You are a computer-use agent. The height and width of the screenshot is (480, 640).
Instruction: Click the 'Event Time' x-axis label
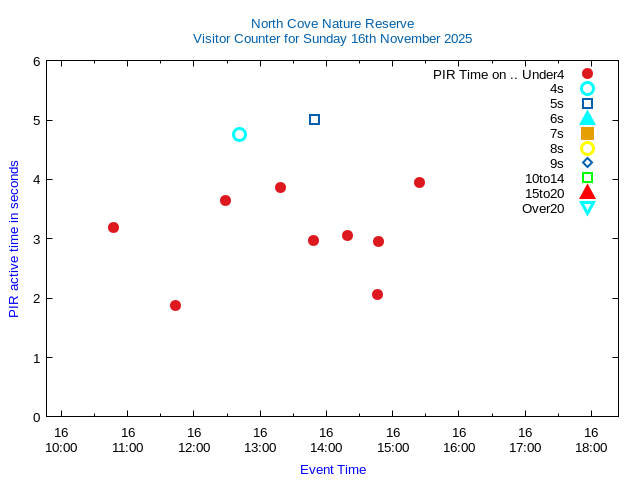[332, 469]
